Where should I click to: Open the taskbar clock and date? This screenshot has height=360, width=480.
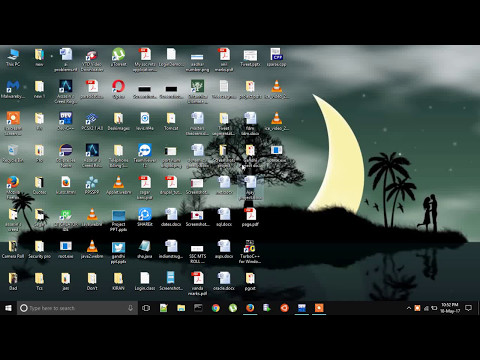tap(450, 308)
